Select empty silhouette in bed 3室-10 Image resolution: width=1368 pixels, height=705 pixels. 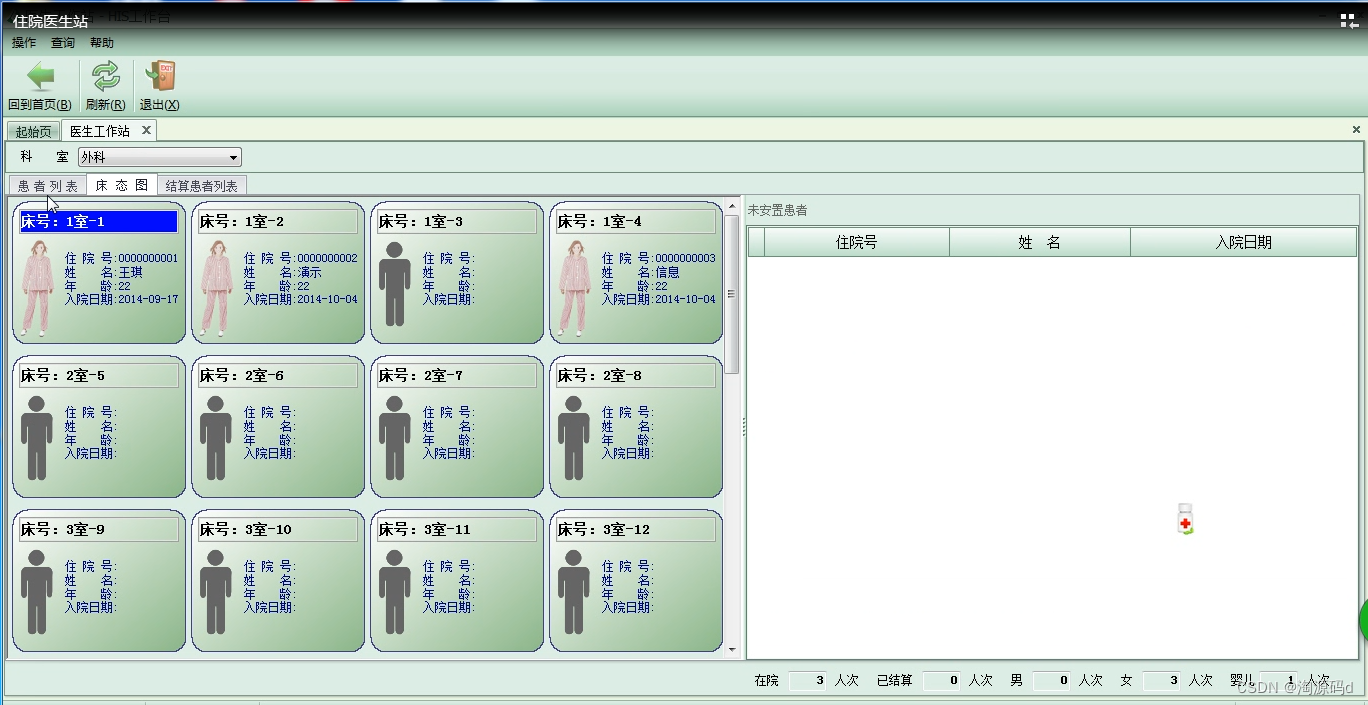(x=216, y=592)
